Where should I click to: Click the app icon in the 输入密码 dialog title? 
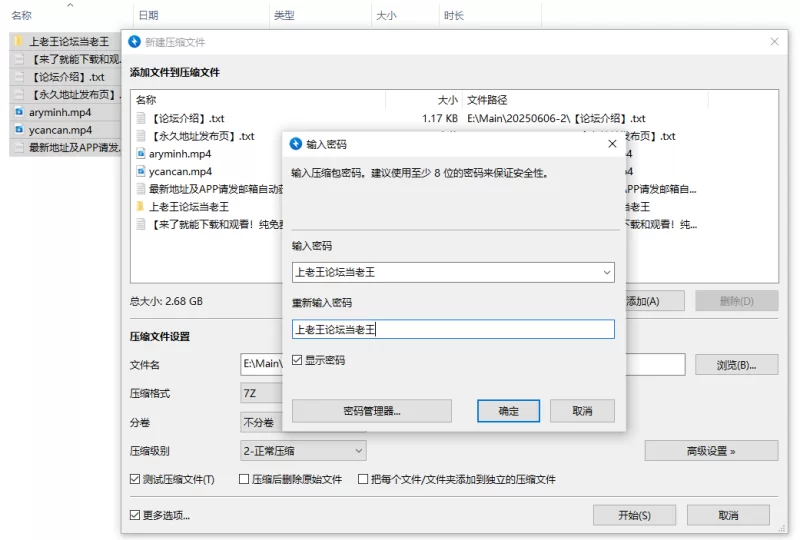pyautogui.click(x=296, y=144)
